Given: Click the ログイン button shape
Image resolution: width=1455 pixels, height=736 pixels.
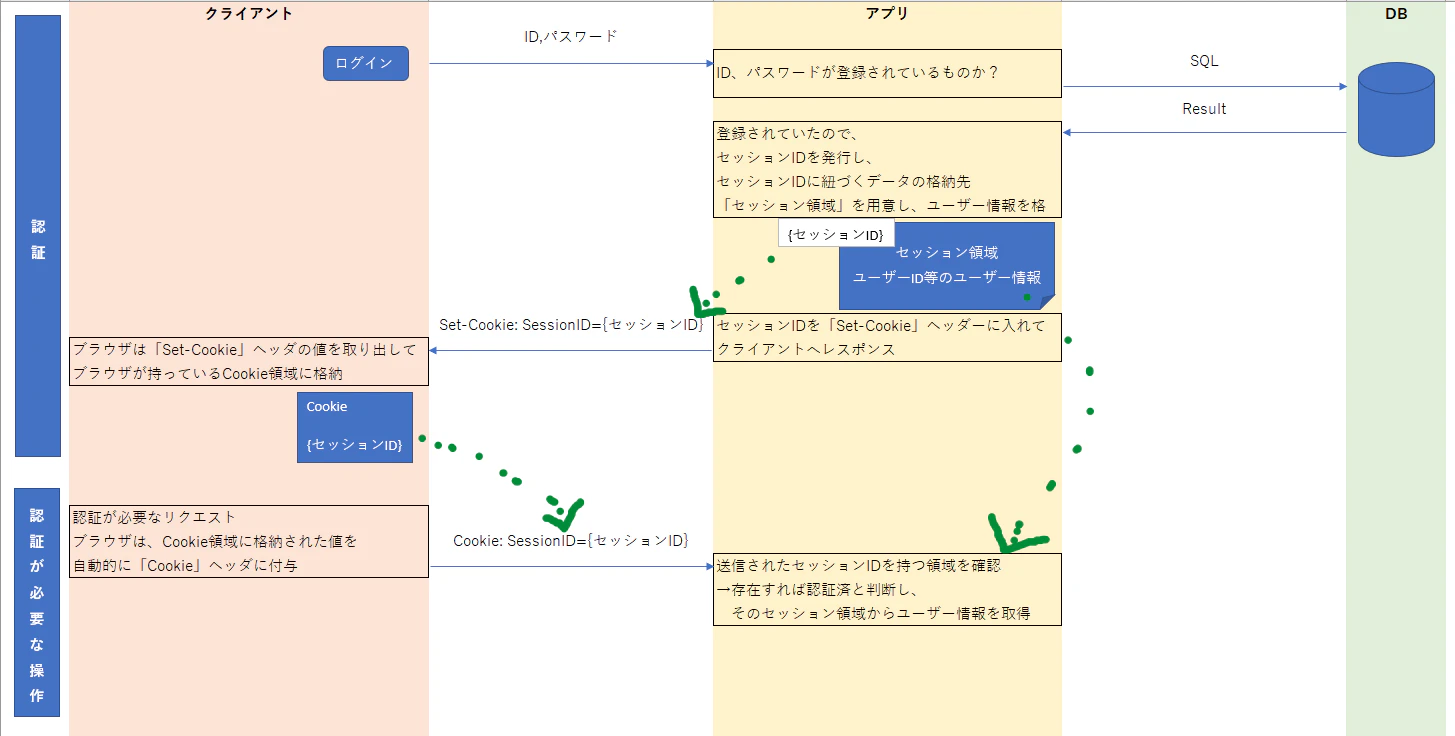Looking at the screenshot, I should (x=365, y=63).
